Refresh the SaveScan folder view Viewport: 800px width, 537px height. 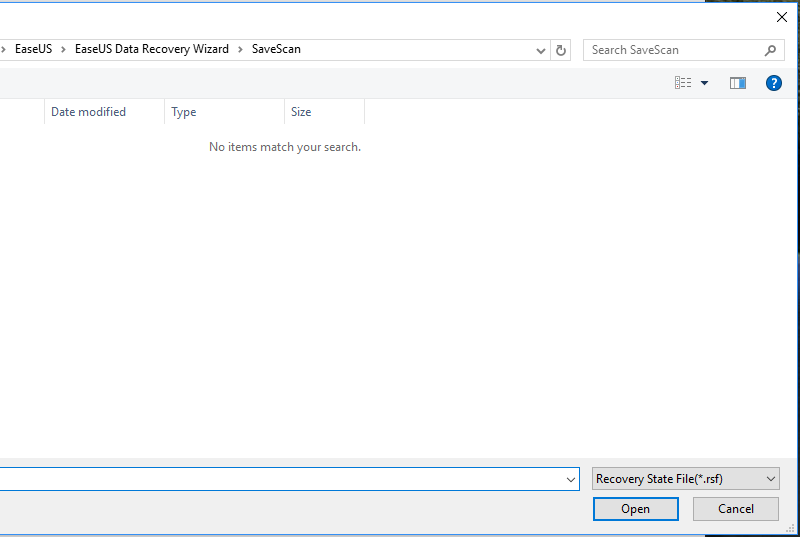(560, 50)
